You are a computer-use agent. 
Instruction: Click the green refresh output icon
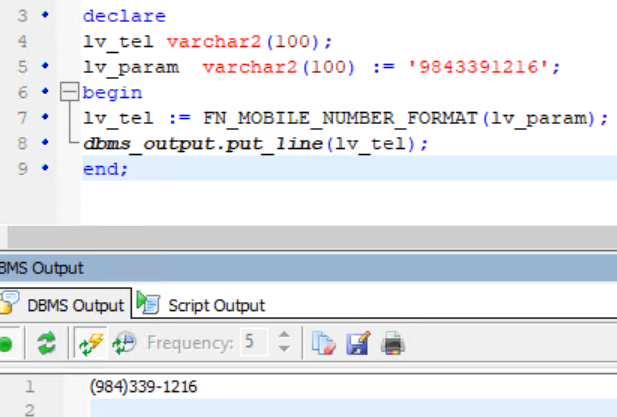pos(46,344)
